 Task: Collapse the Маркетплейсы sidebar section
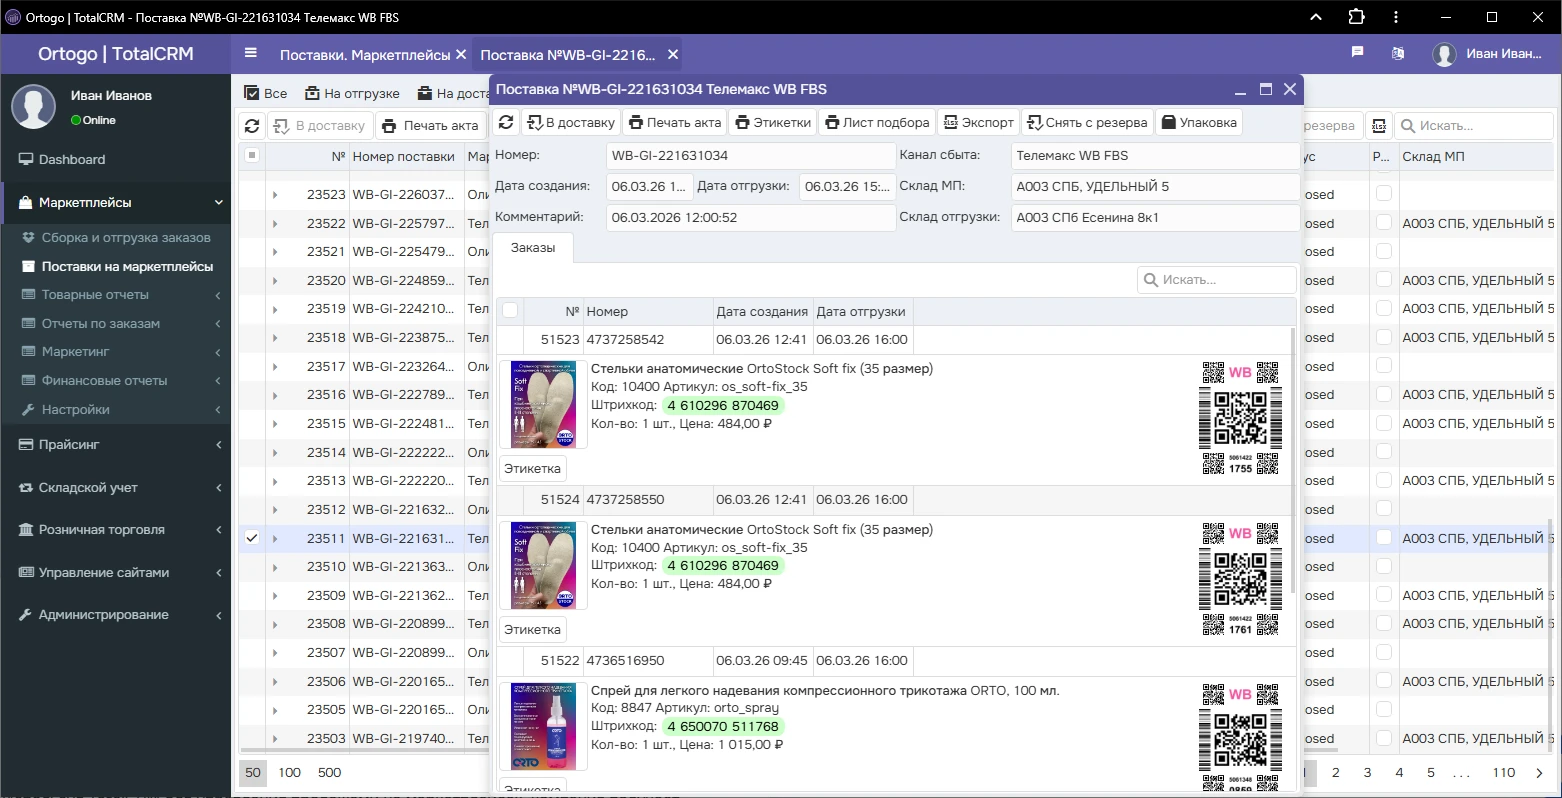point(115,202)
